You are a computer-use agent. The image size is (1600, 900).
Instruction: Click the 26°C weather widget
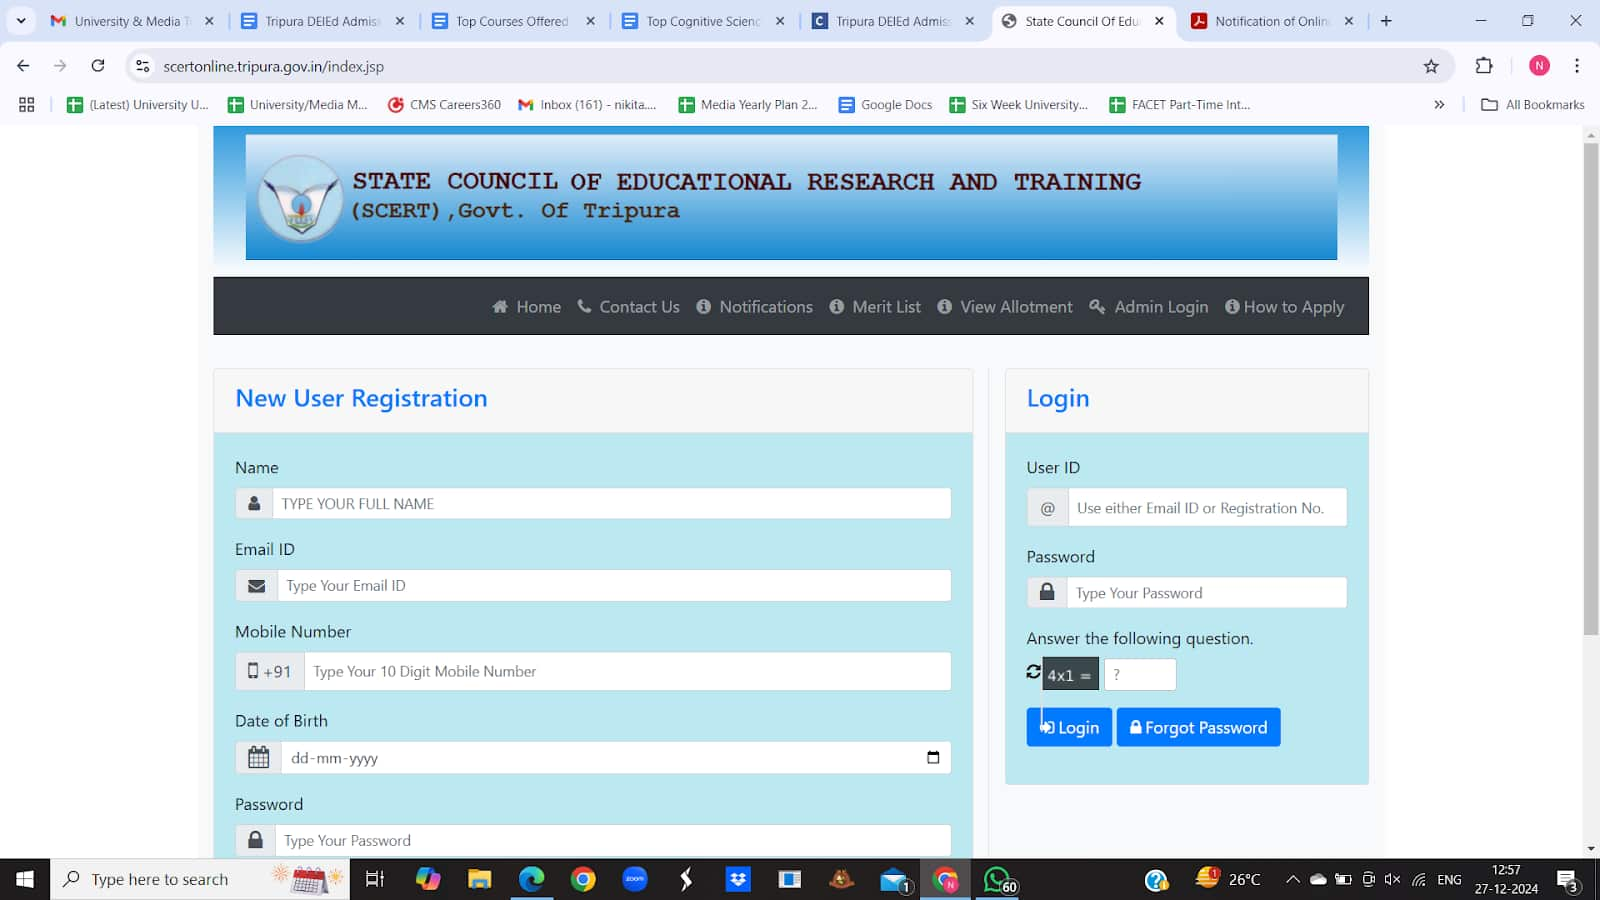1229,879
